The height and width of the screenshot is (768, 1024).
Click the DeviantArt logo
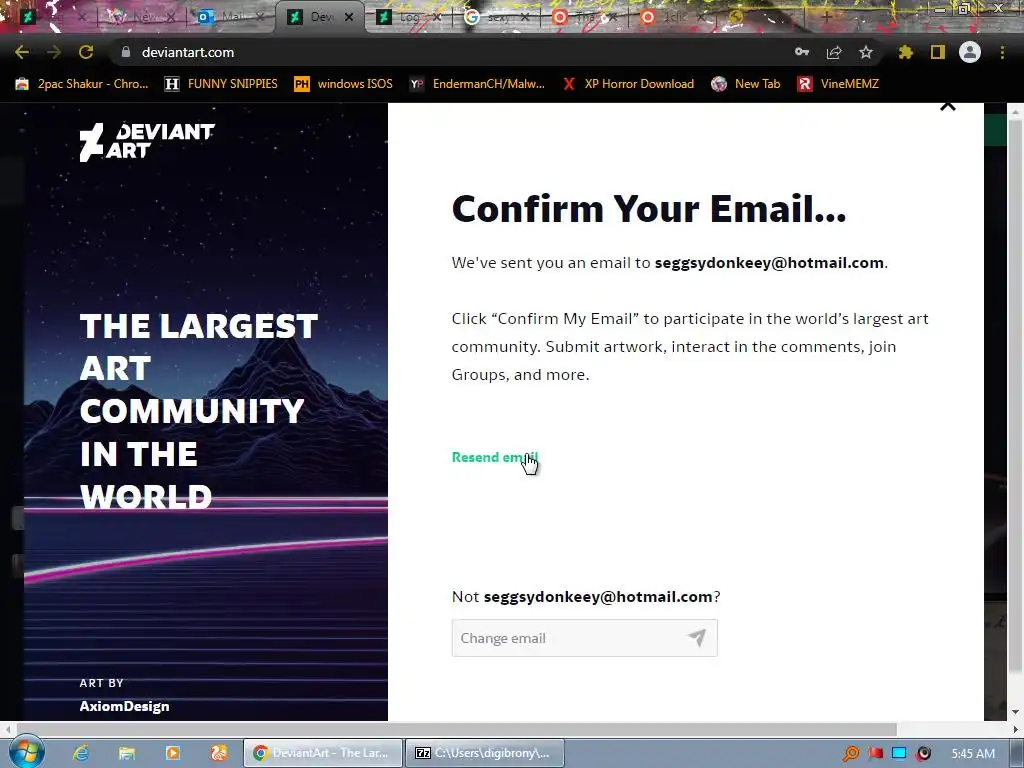click(x=147, y=142)
